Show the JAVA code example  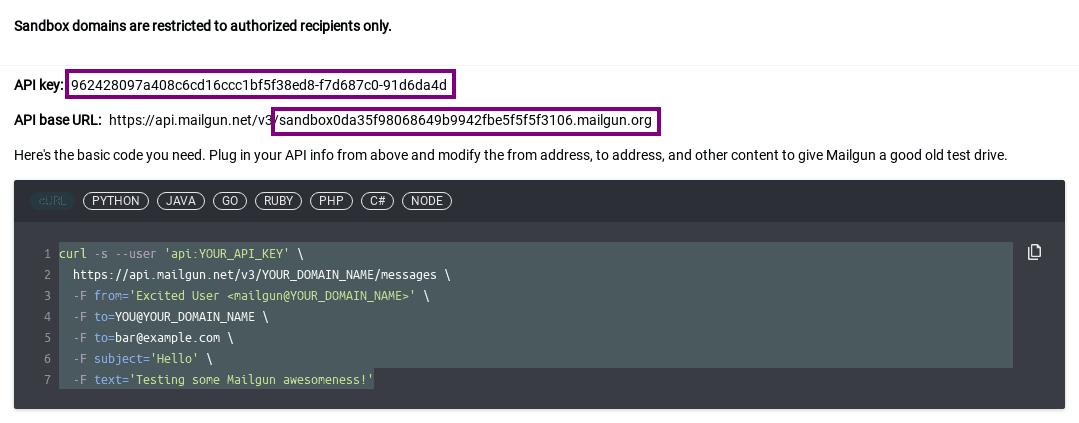pyautogui.click(x=181, y=201)
